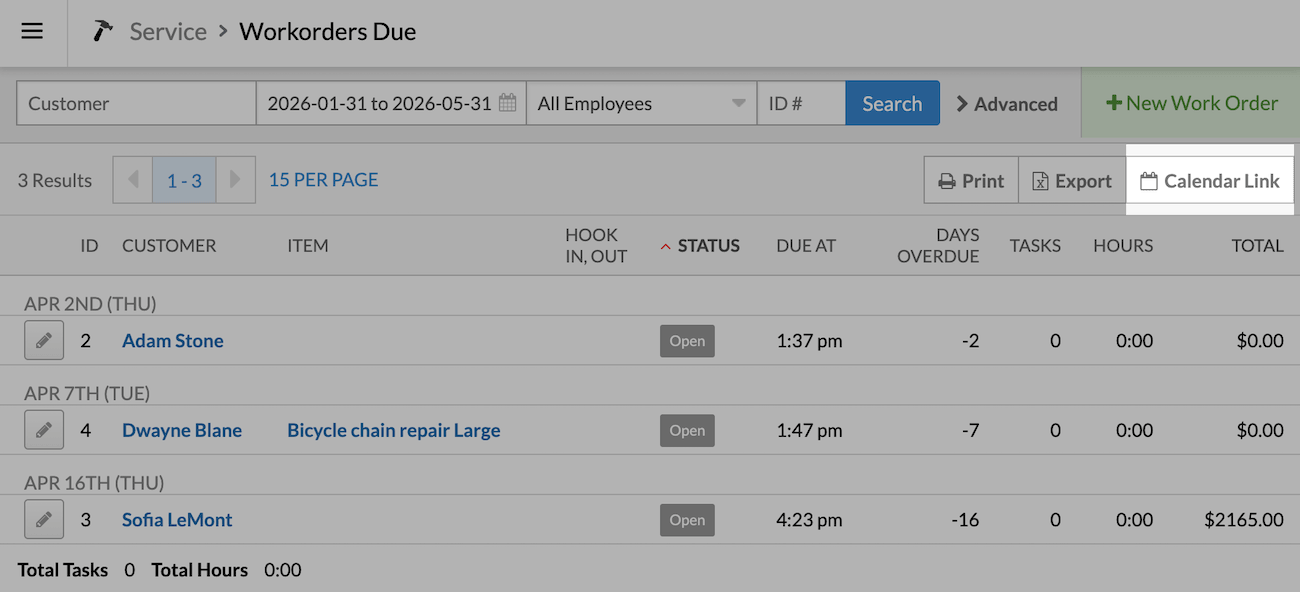Open Adam Stone's customer record
This screenshot has width=1300, height=592.
pos(172,340)
